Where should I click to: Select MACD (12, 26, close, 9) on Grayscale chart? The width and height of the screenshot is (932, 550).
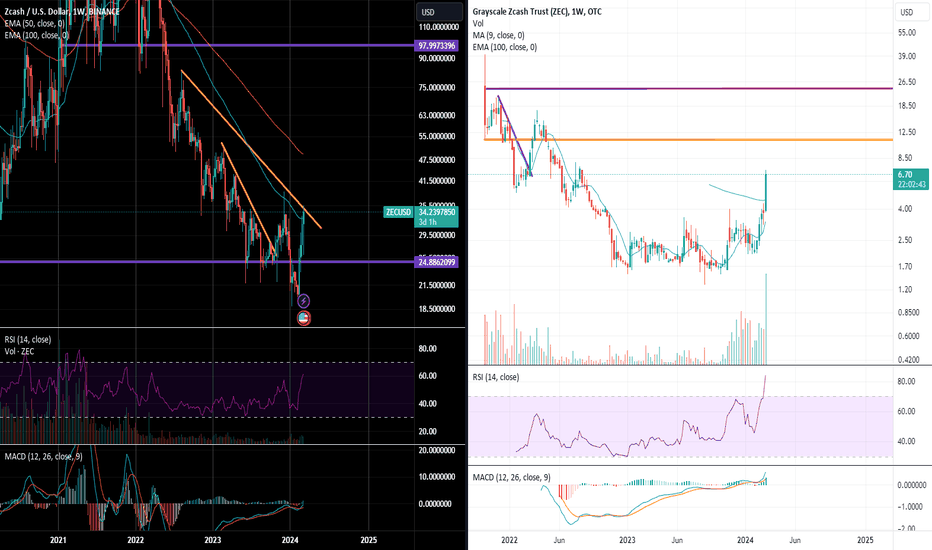tap(511, 477)
